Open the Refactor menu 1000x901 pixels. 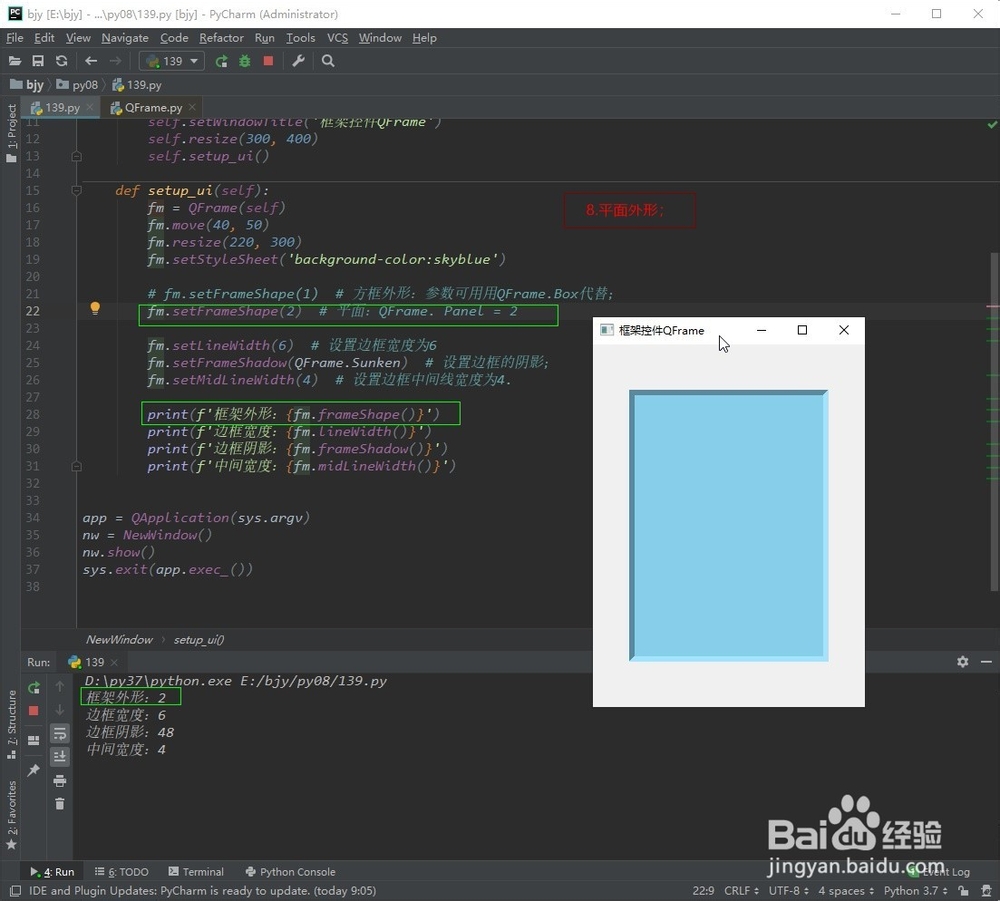click(221, 38)
